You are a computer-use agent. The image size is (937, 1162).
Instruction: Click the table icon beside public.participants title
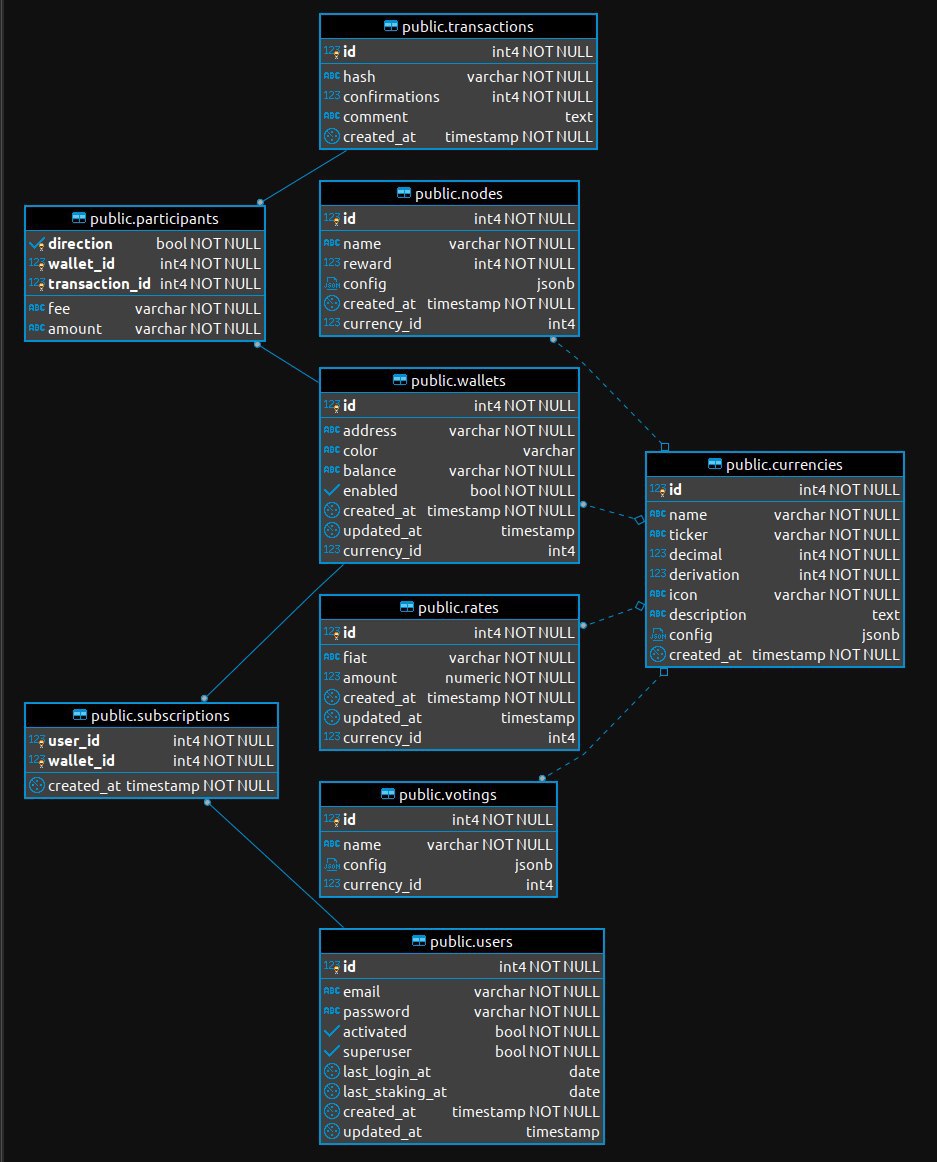click(79, 218)
